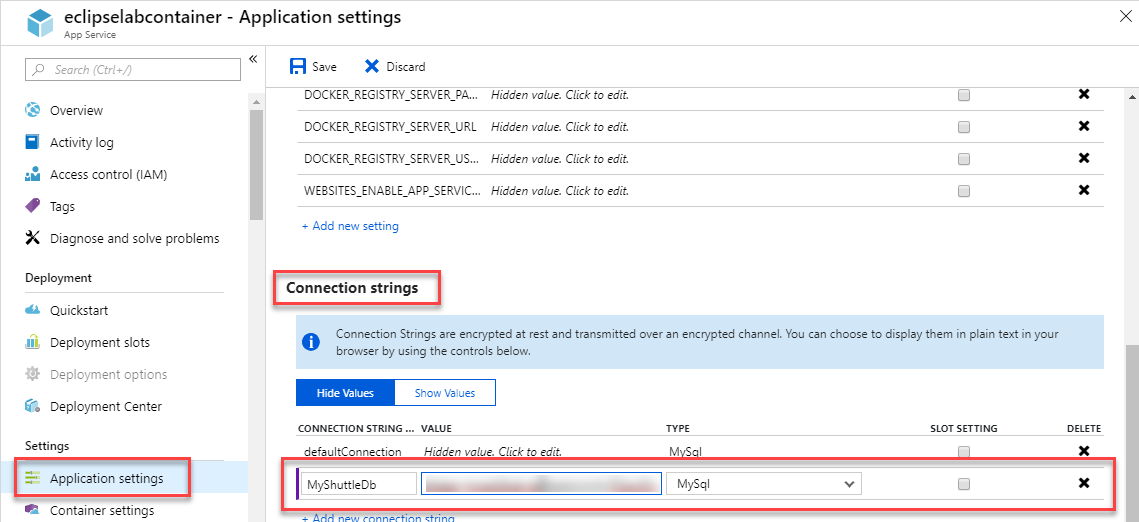The width and height of the screenshot is (1139, 522).
Task: Open Activity log in the sidebar
Action: click(81, 142)
